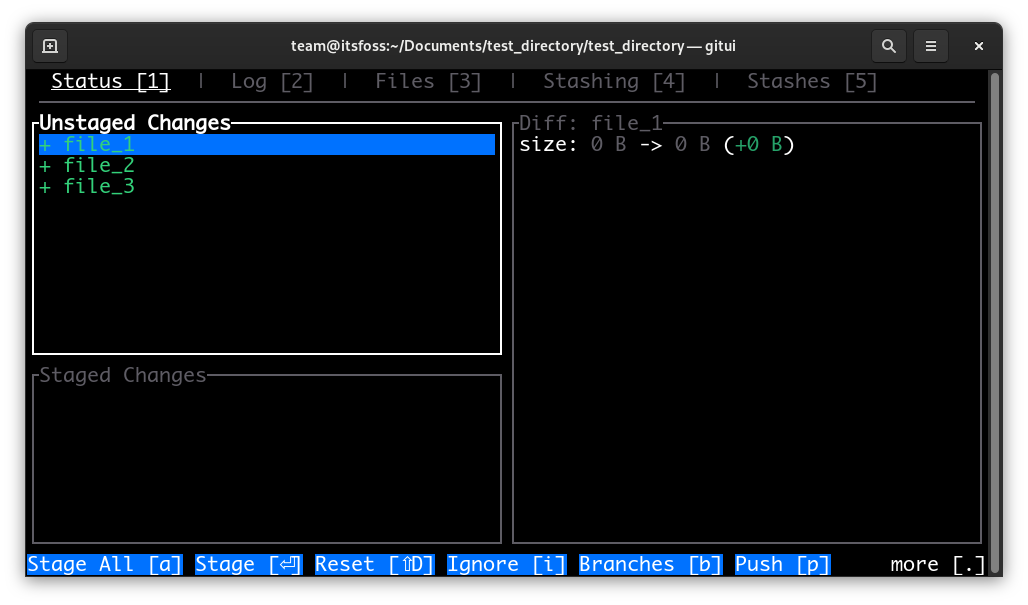Screen dimensions: 1028x605
Task: Switch to the Files [3] tab
Action: tap(427, 81)
